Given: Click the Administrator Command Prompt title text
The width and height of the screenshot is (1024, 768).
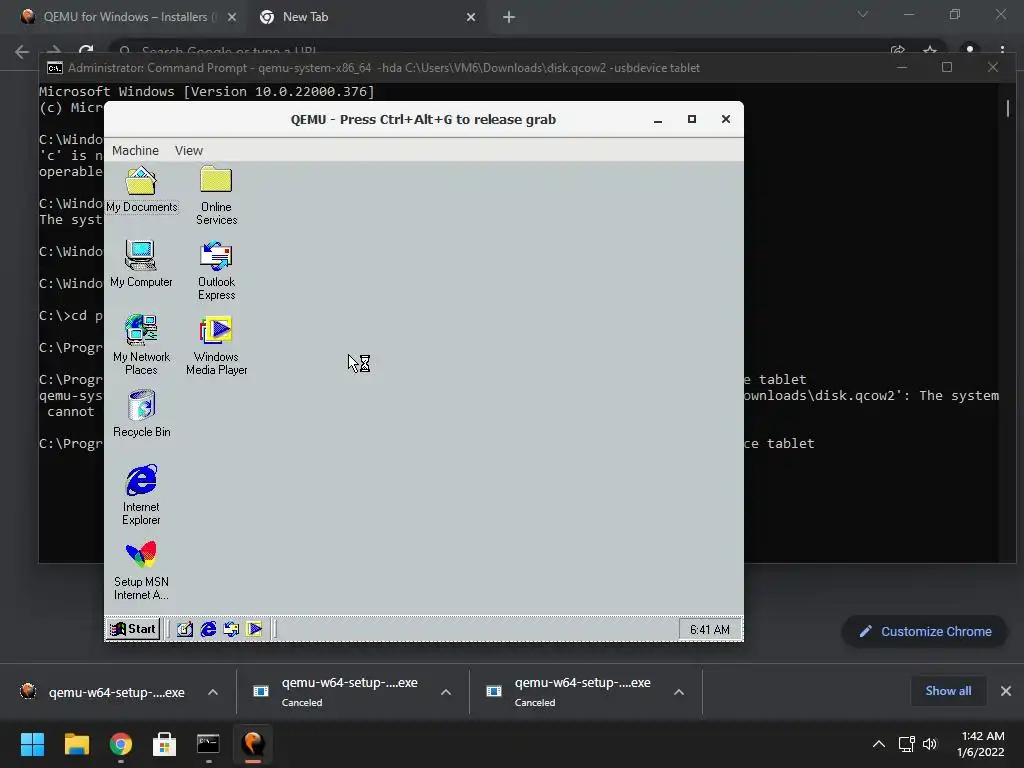Looking at the screenshot, I should point(384,68).
